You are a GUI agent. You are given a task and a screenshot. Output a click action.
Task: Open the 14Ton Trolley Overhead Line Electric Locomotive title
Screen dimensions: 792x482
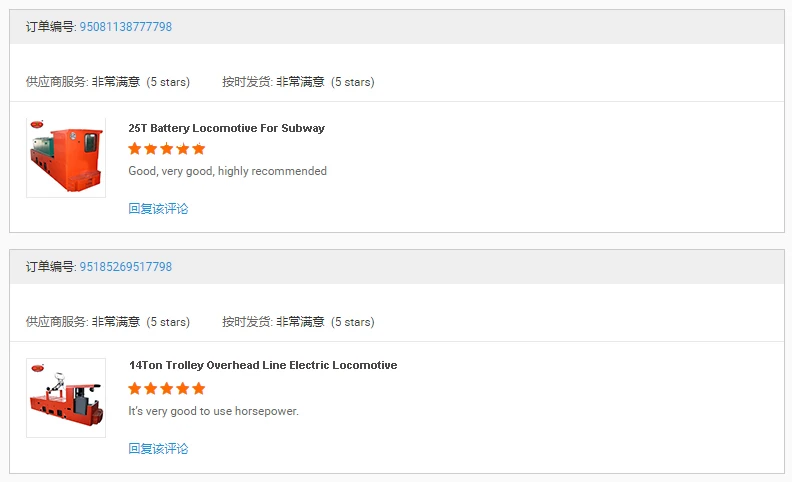pos(262,365)
